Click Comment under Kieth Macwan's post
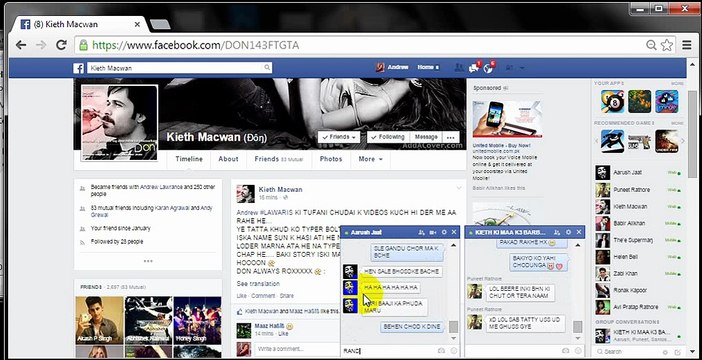Screen dimensions: 702x360 click(263, 296)
